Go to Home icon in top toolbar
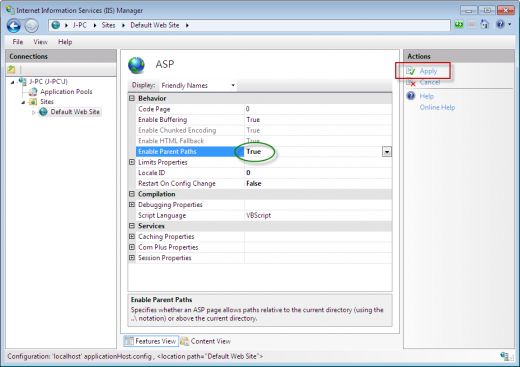Image resolution: width=520 pixels, height=367 pixels. tap(484, 24)
